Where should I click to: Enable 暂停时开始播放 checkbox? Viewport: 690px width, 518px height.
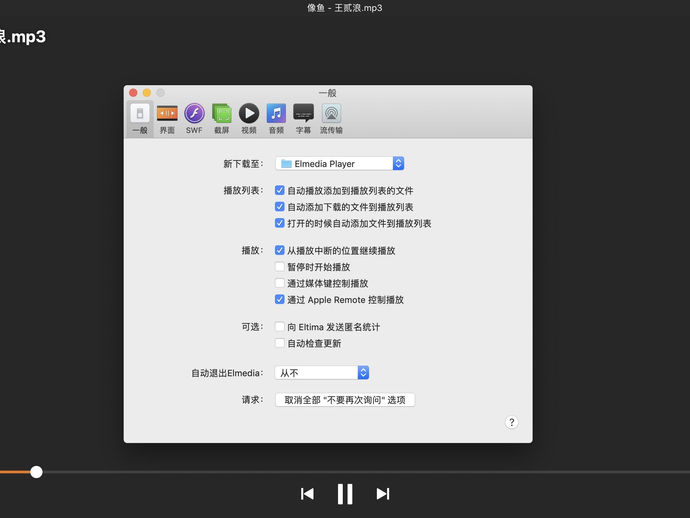point(279,266)
